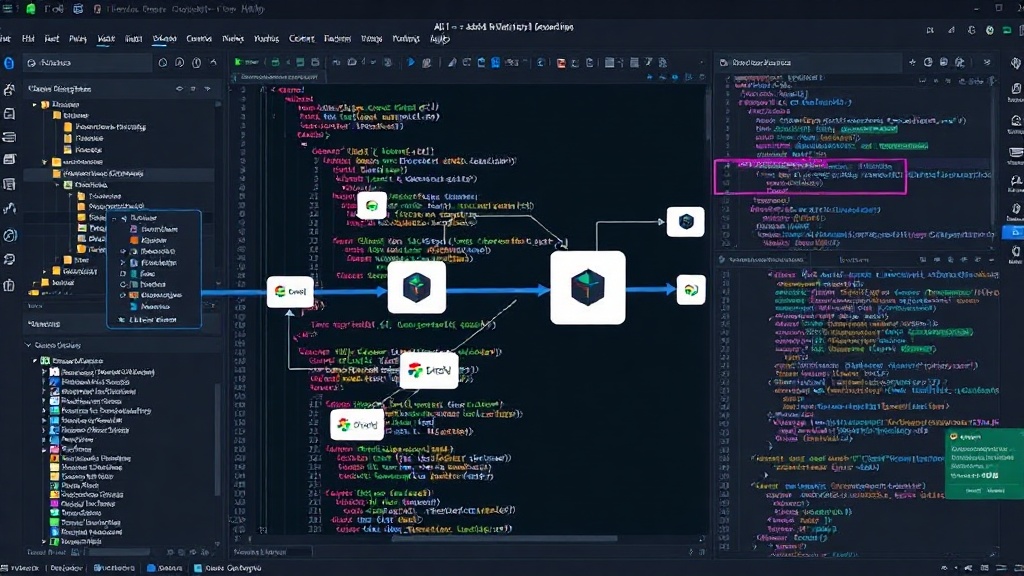Click the green app icon in title bar

(31, 9)
